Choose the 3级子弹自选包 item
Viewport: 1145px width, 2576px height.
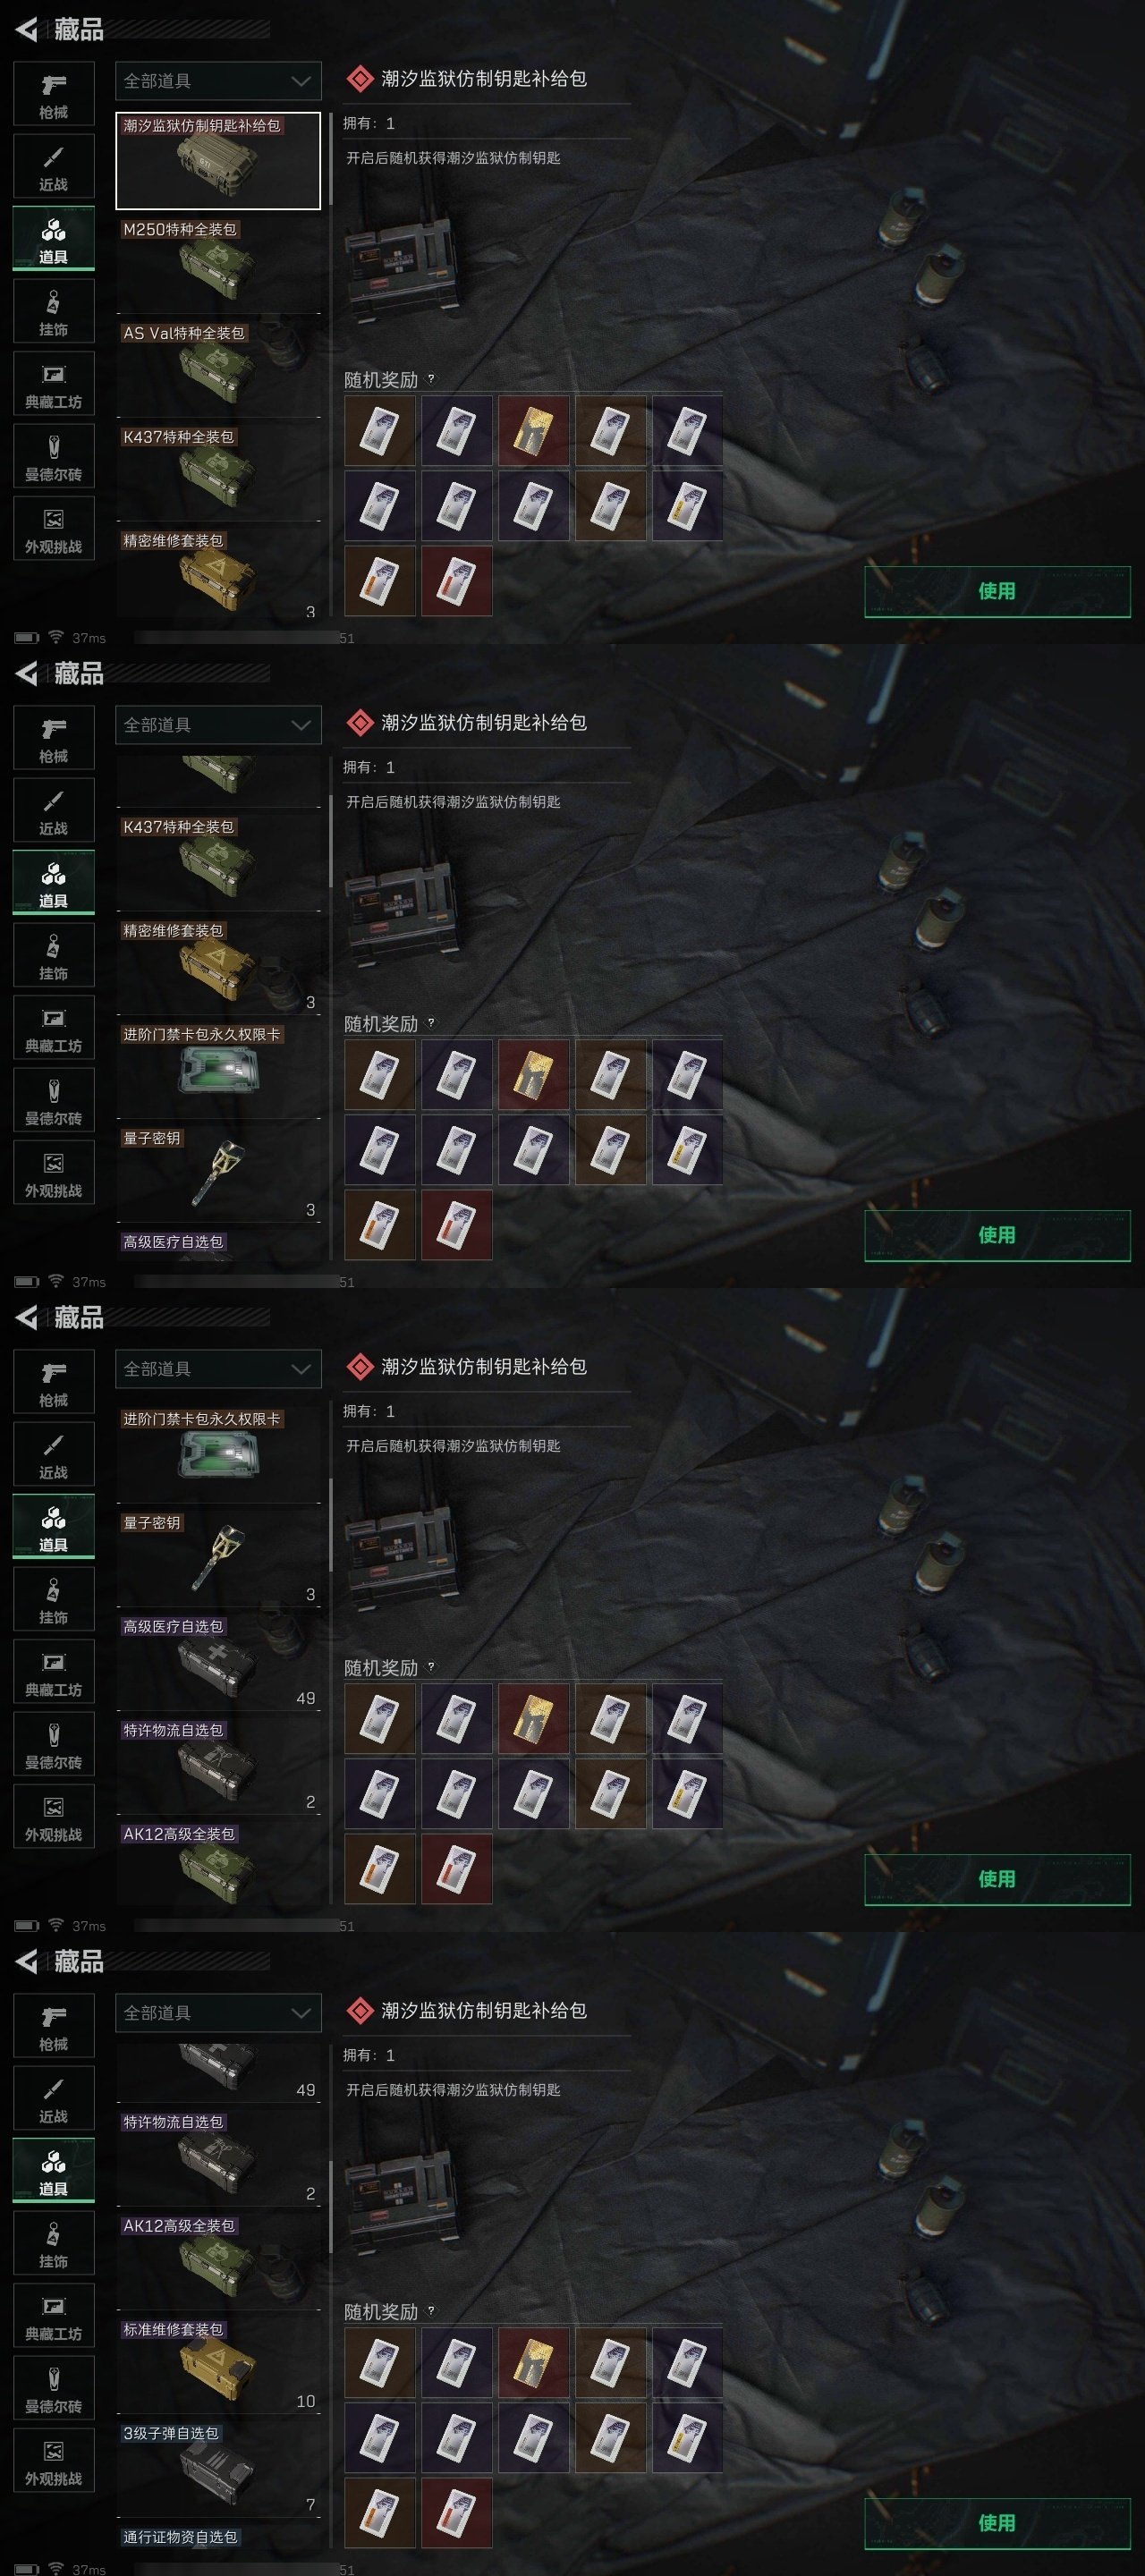click(218, 2469)
